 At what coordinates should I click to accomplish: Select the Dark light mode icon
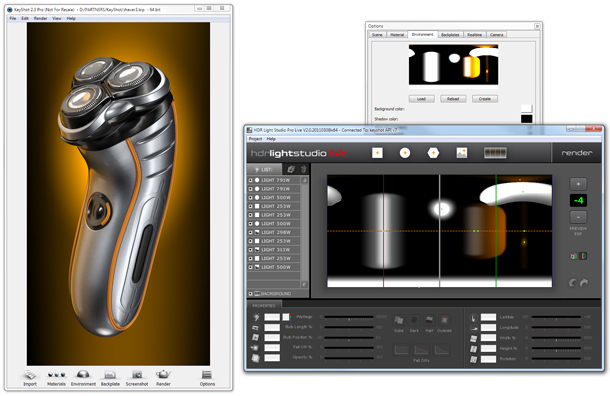[414, 321]
